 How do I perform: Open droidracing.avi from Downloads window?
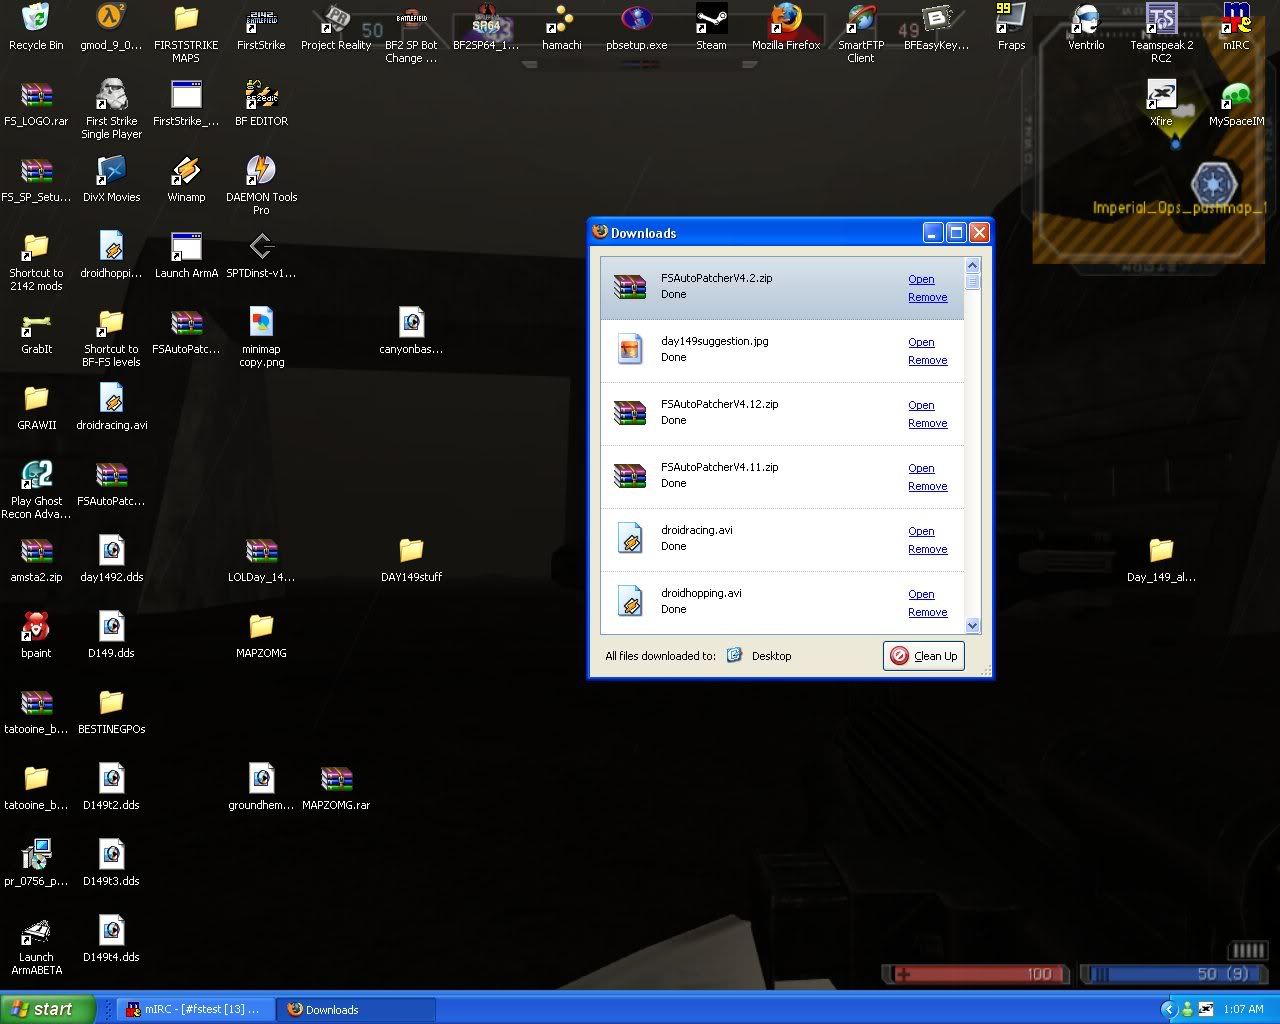(921, 532)
